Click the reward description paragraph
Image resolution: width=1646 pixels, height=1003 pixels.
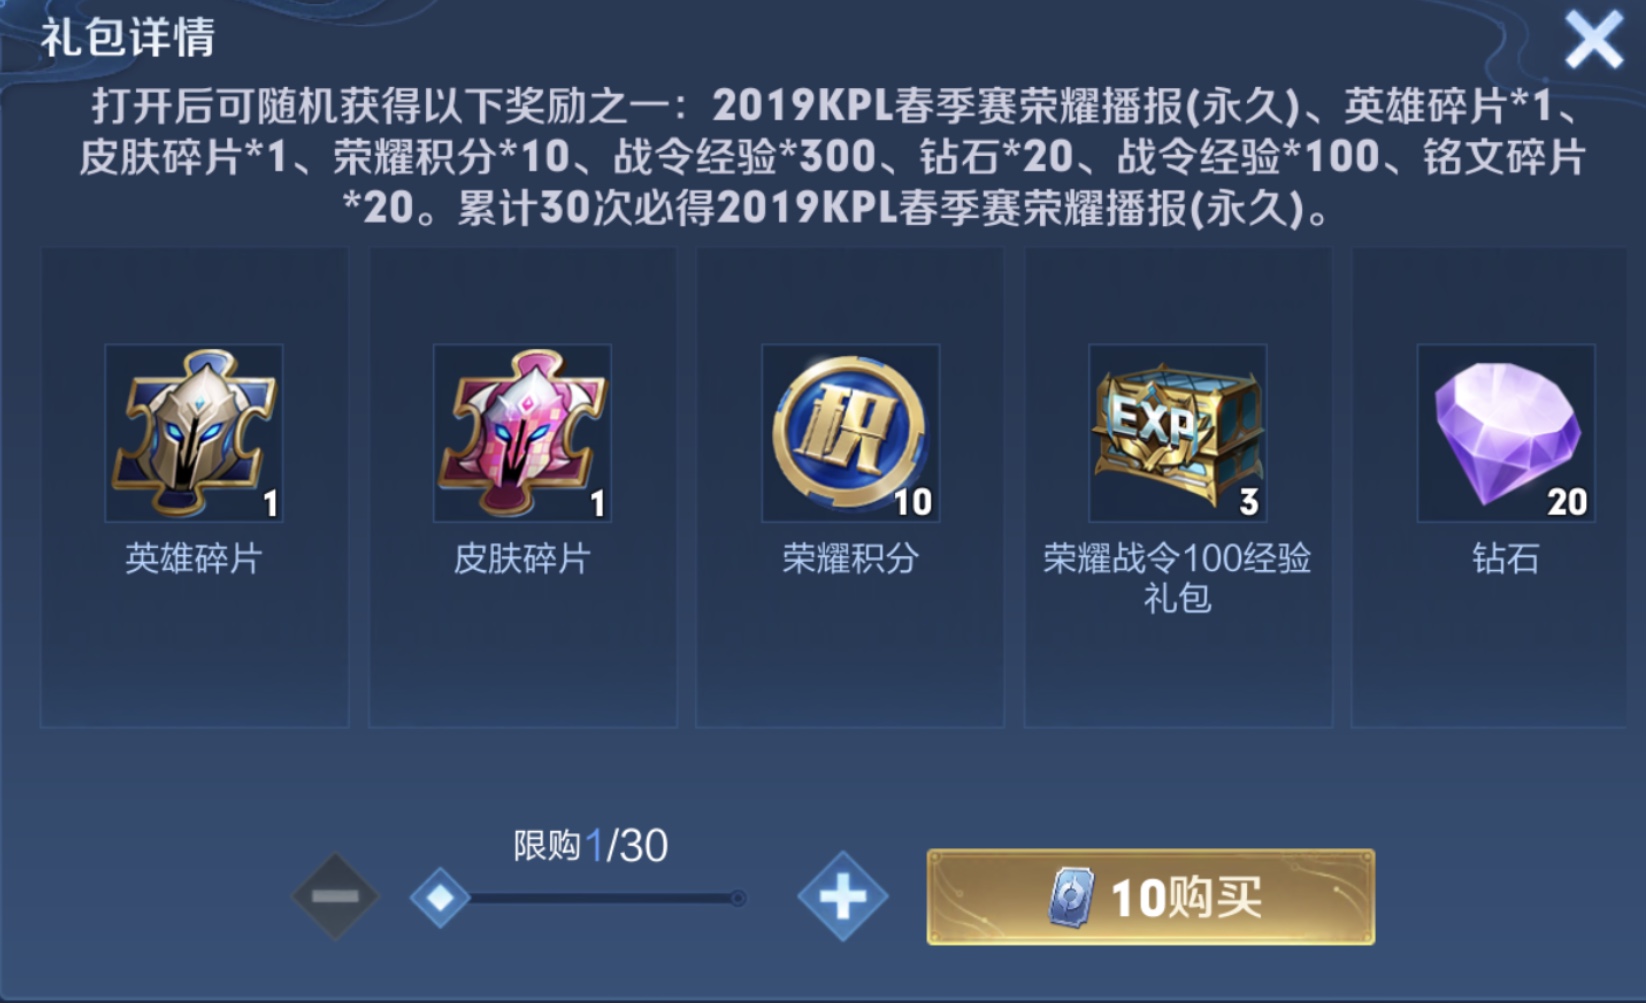click(833, 157)
